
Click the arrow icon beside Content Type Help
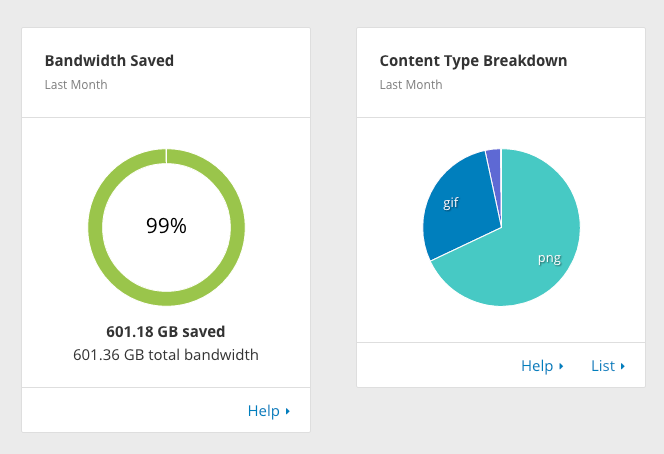tap(561, 367)
